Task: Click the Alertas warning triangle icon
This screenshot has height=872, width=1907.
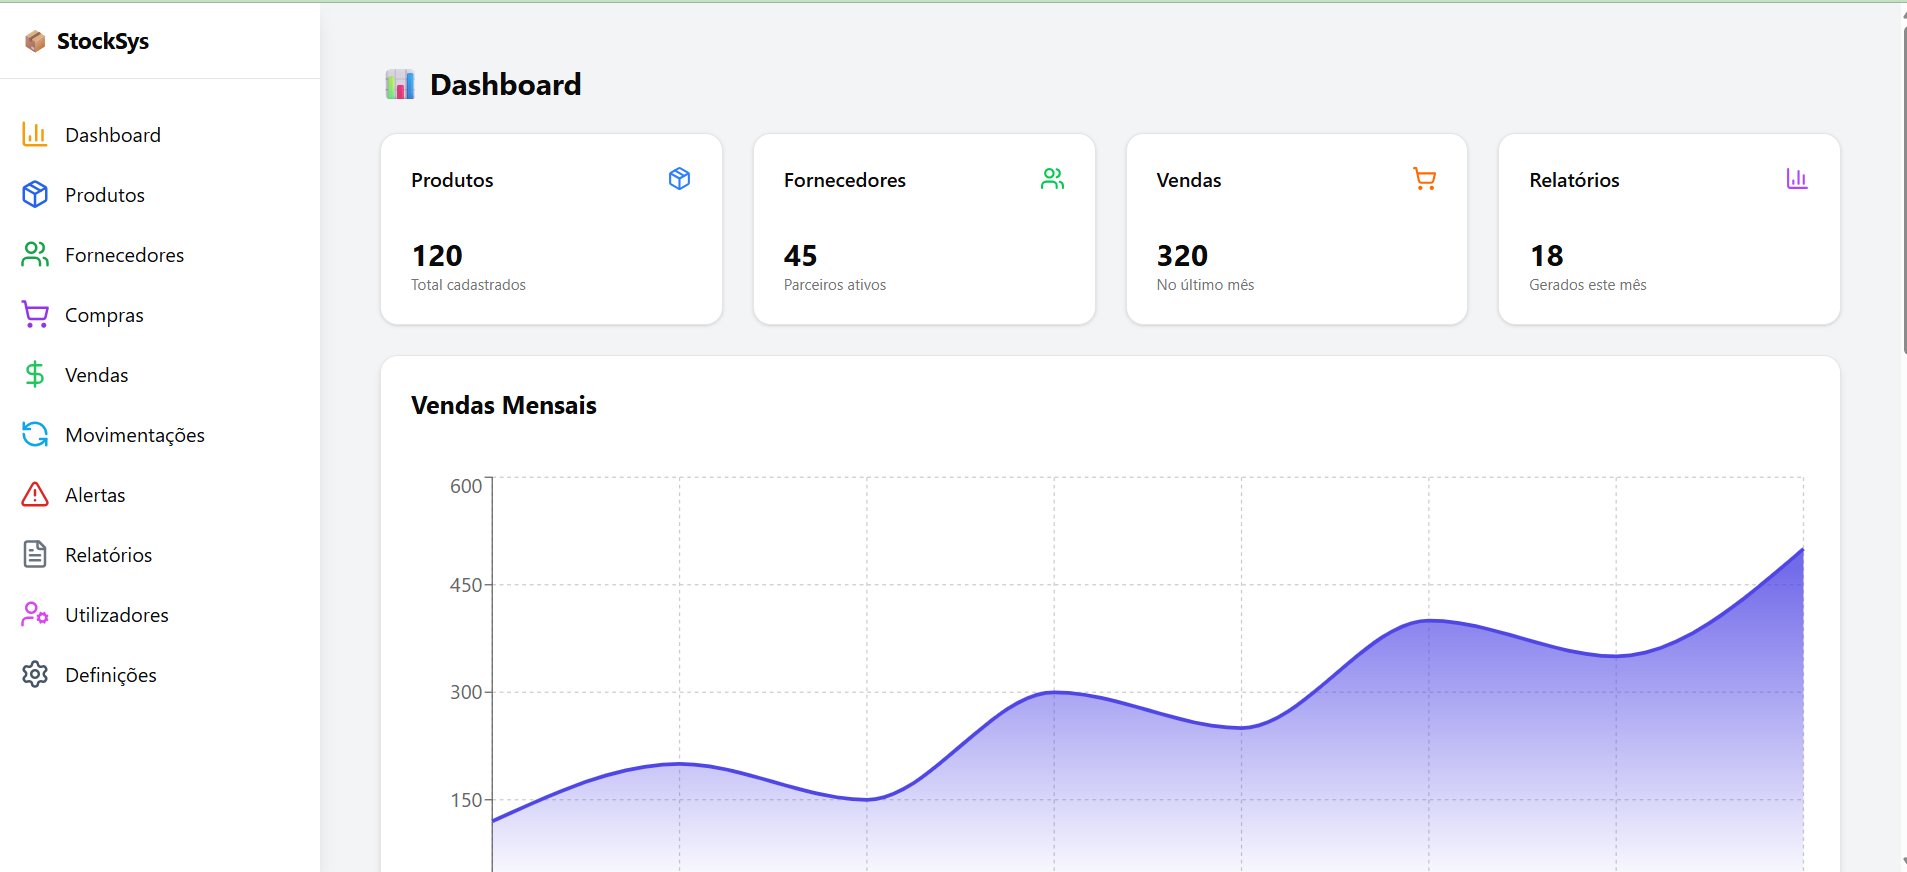Action: pyautogui.click(x=35, y=495)
